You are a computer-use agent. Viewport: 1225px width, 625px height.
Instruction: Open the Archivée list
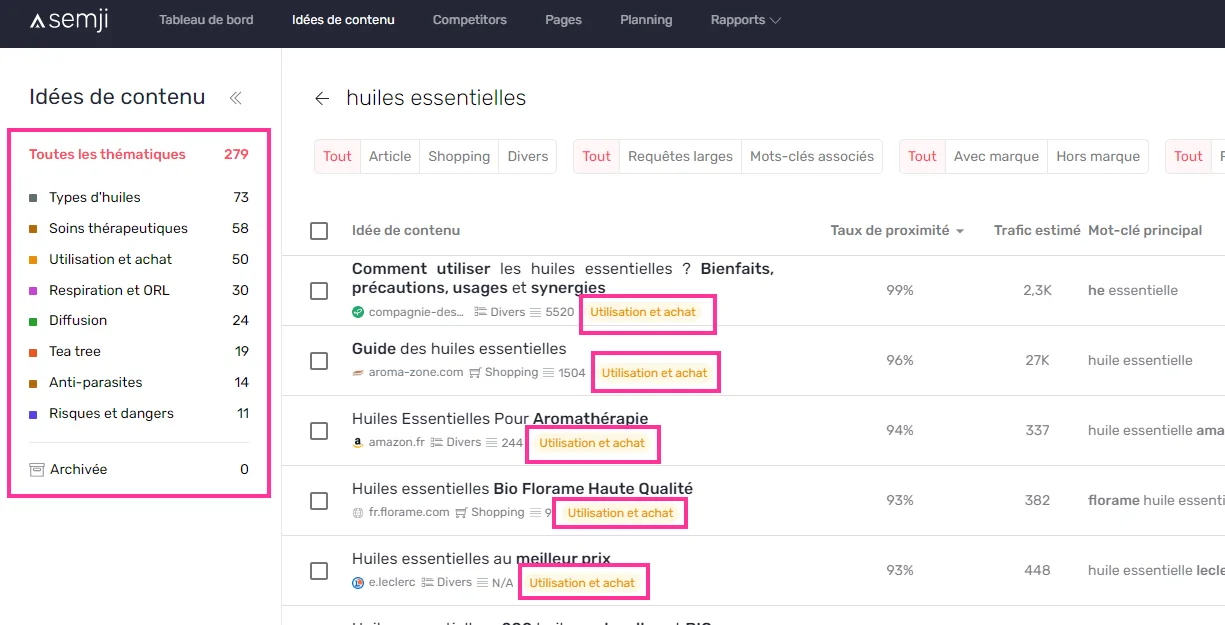click(139, 469)
